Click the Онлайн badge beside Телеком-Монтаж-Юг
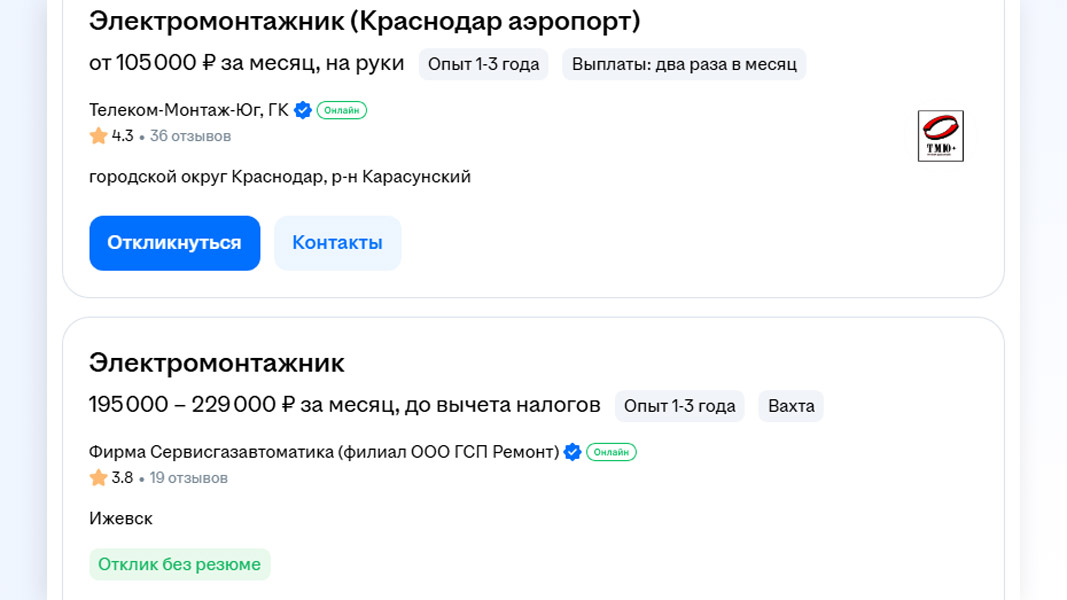1067x600 pixels. tap(342, 110)
